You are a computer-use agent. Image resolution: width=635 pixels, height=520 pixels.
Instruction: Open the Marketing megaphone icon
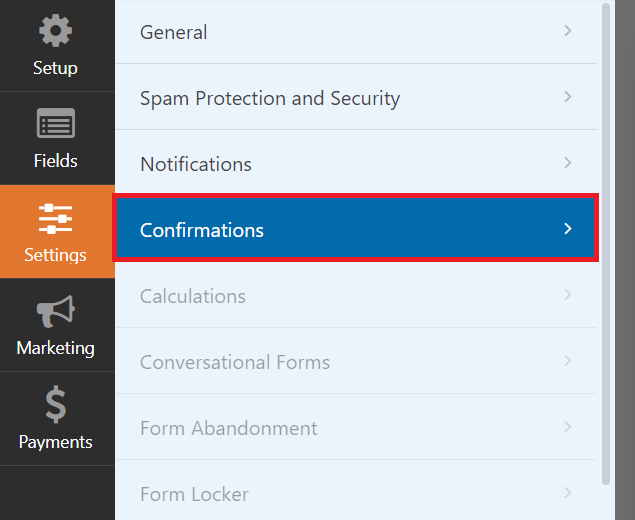56,312
